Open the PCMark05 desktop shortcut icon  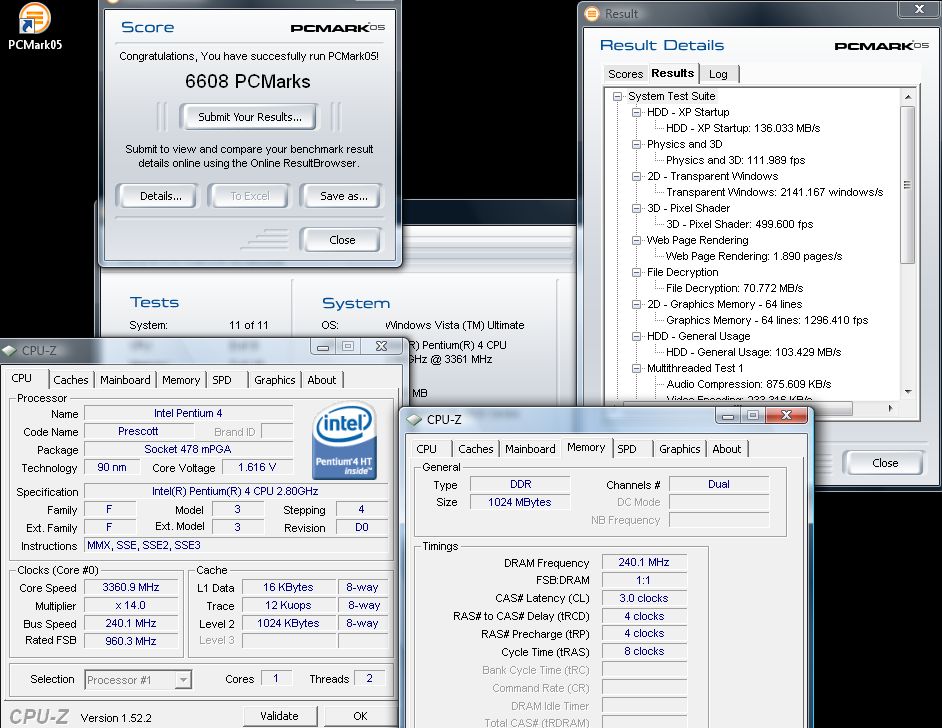click(x=34, y=26)
